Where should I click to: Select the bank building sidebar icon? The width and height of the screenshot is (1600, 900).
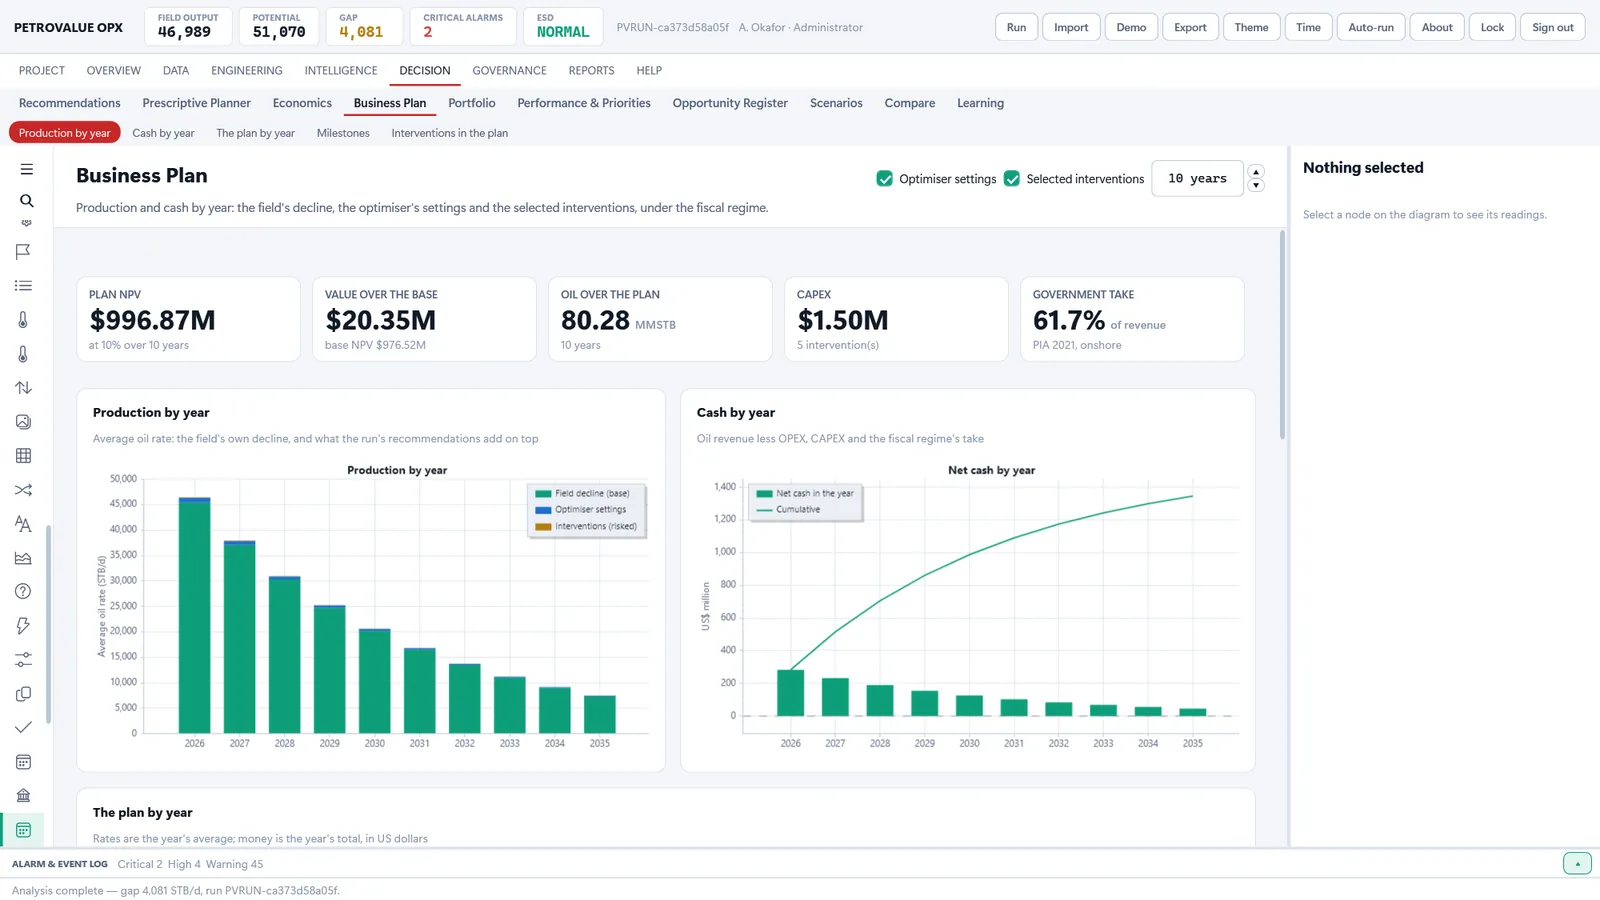(x=23, y=796)
